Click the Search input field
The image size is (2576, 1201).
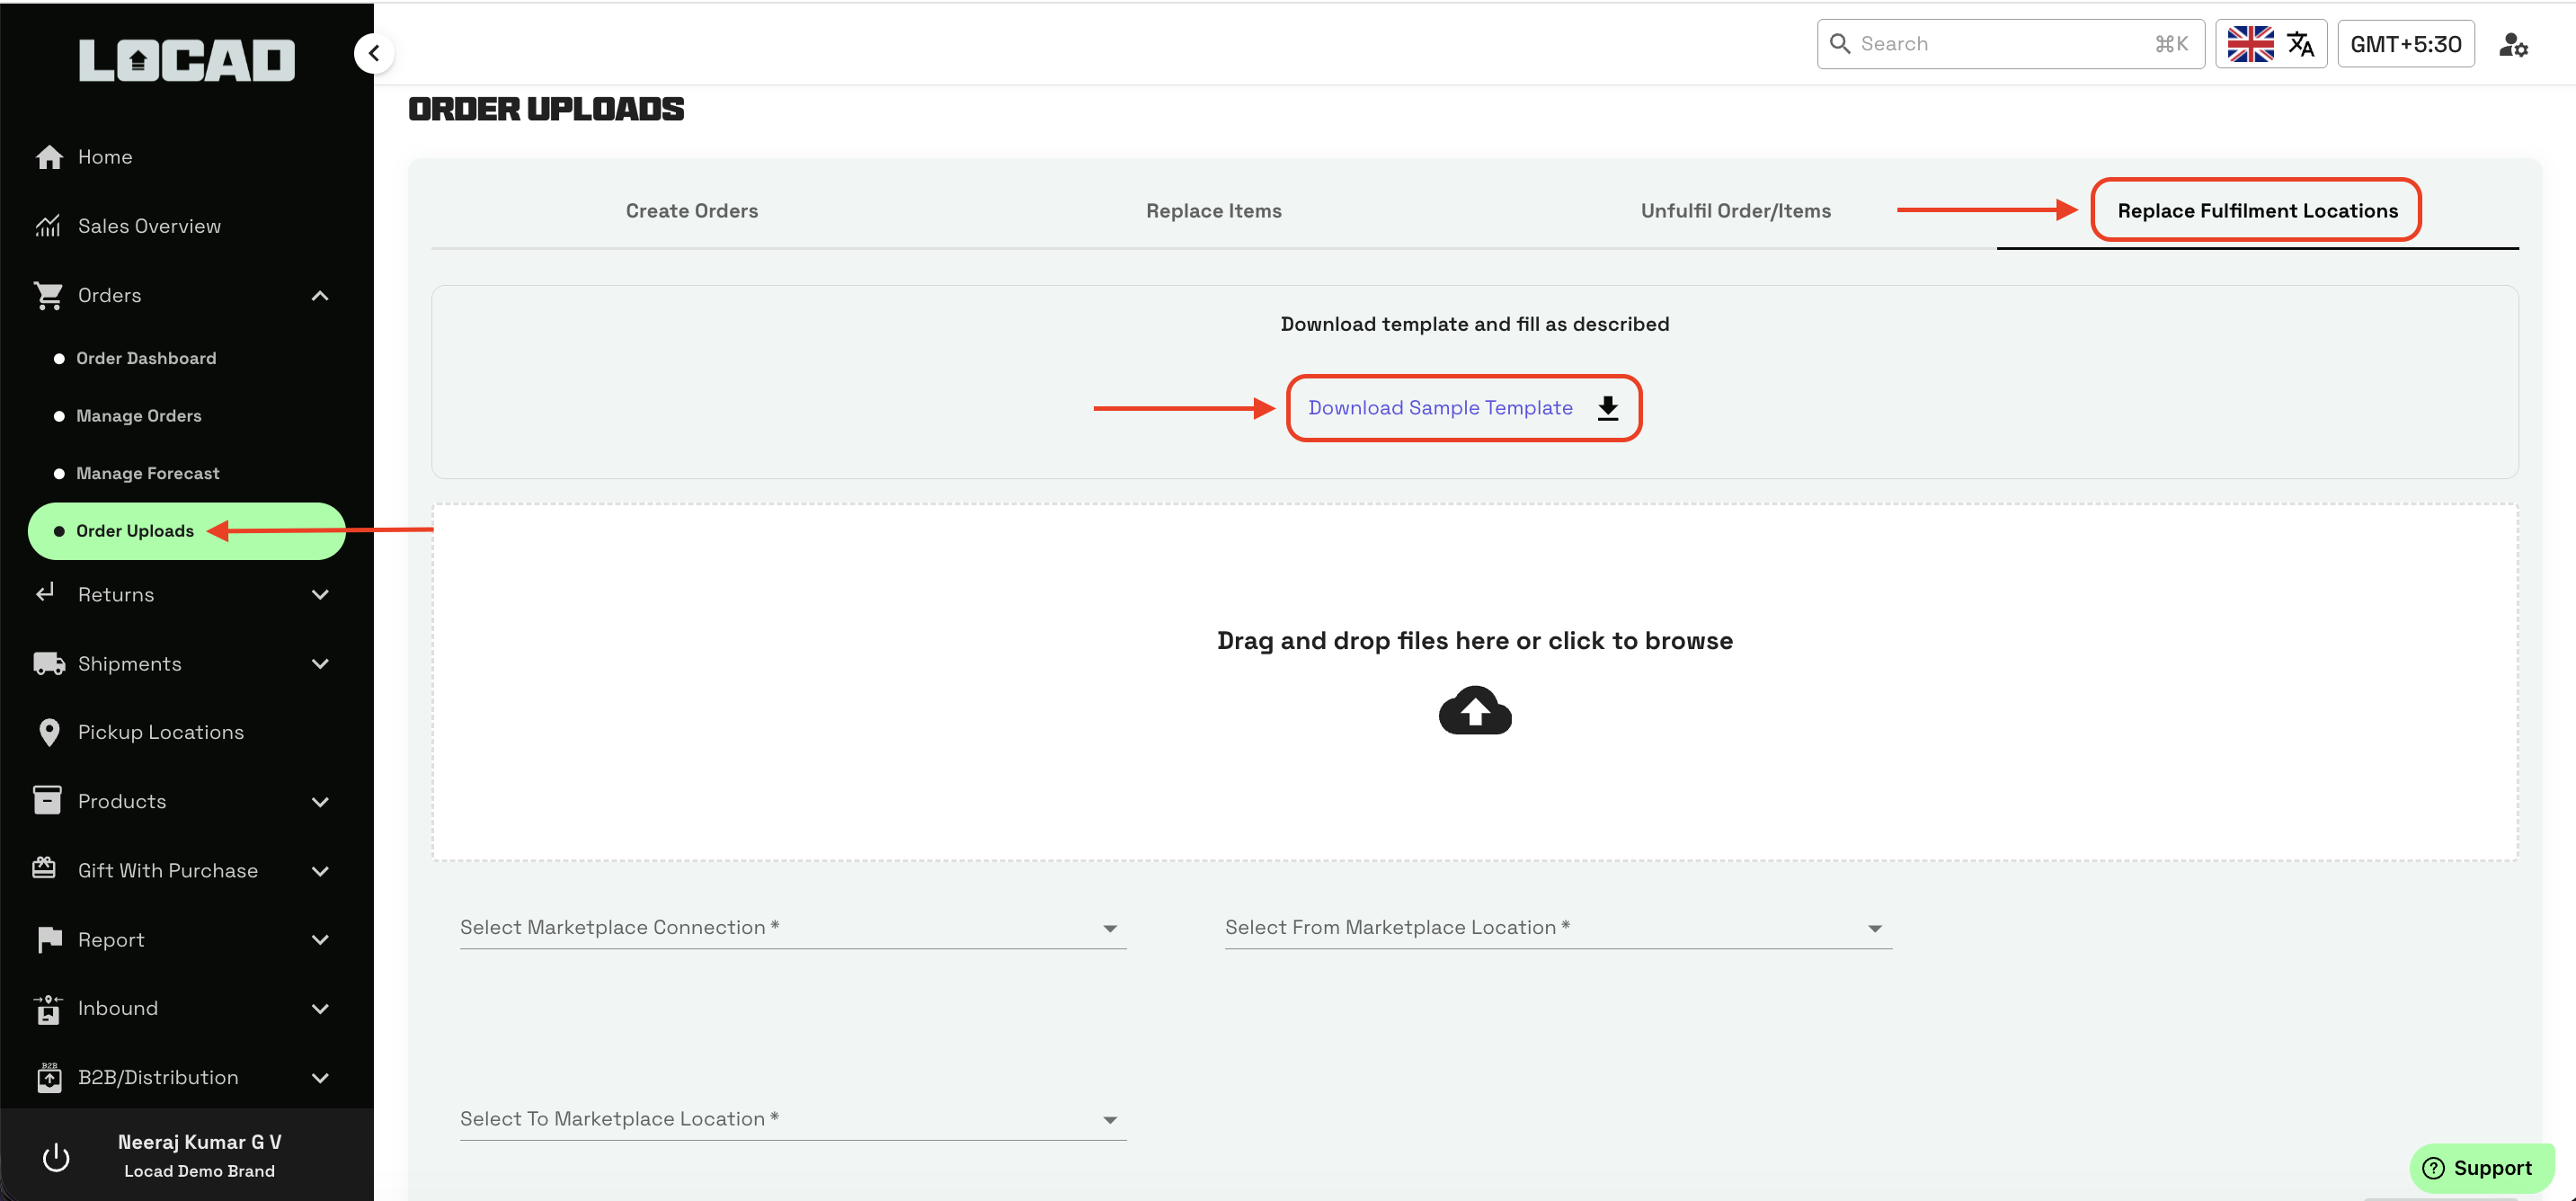(2000, 44)
